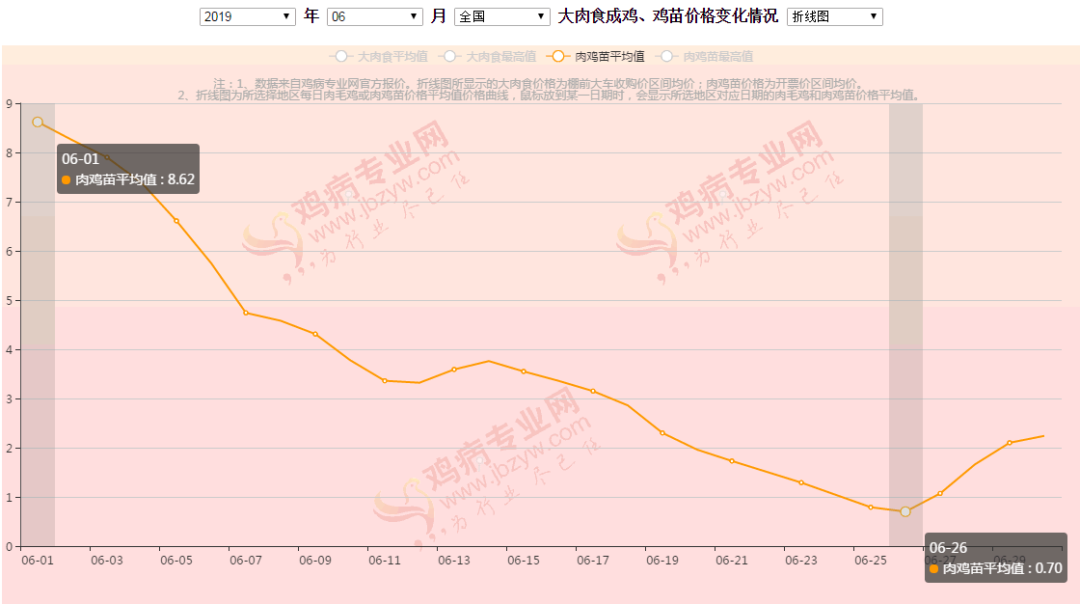Open the 06 month dropdown

tap(375, 17)
